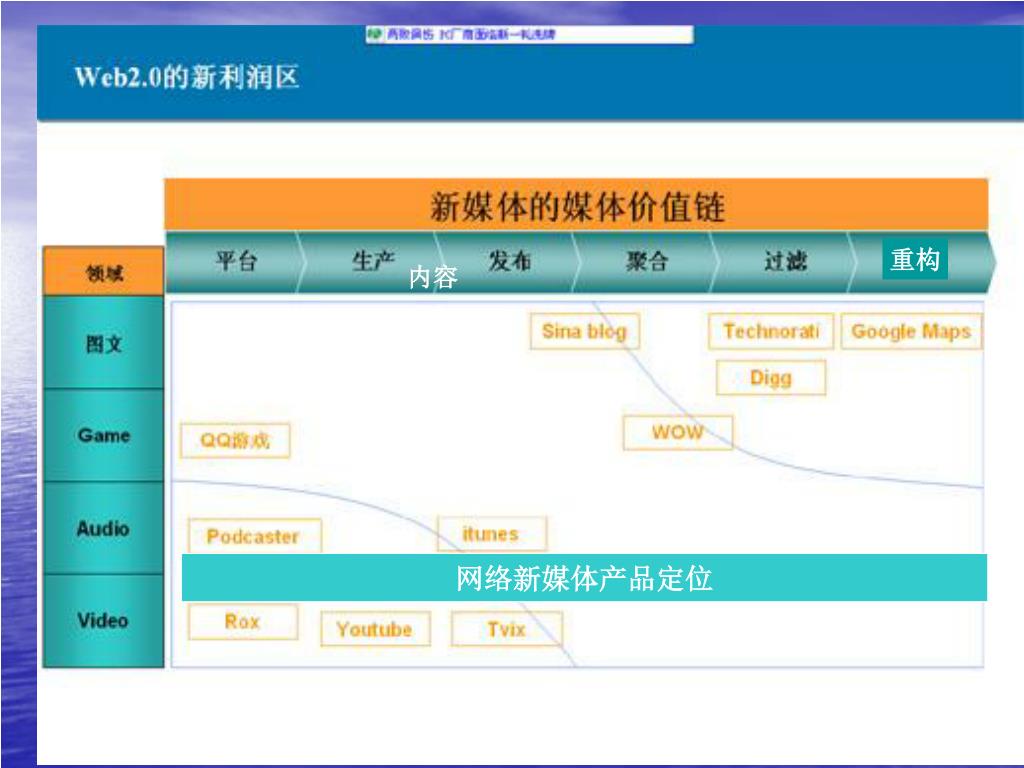Viewport: 1024px width, 768px height.
Task: Click the "Sina blog" box
Action: 584,332
